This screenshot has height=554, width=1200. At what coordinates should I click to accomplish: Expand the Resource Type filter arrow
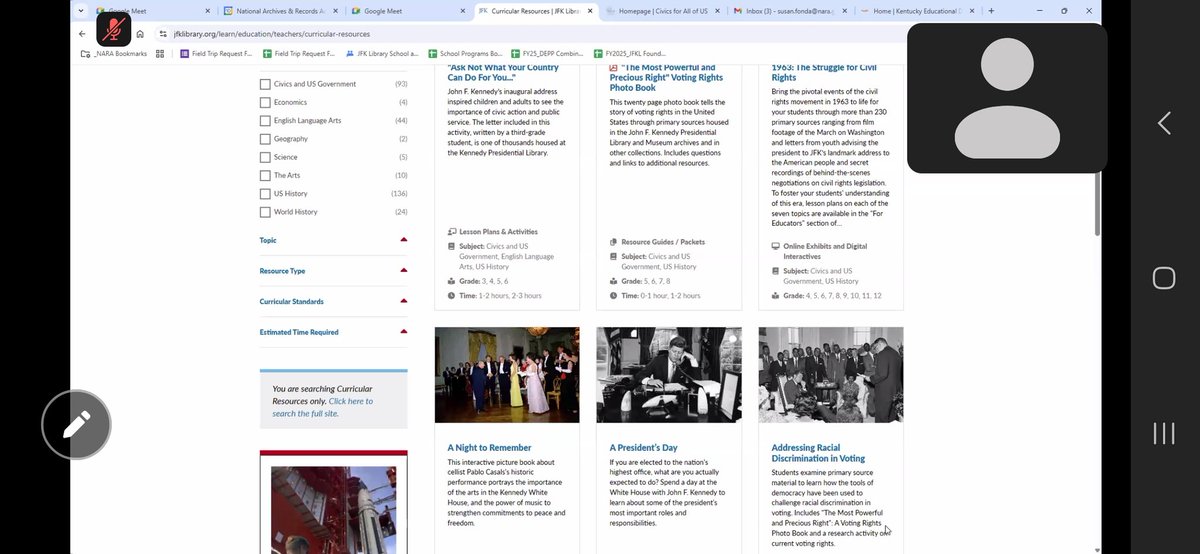(404, 270)
